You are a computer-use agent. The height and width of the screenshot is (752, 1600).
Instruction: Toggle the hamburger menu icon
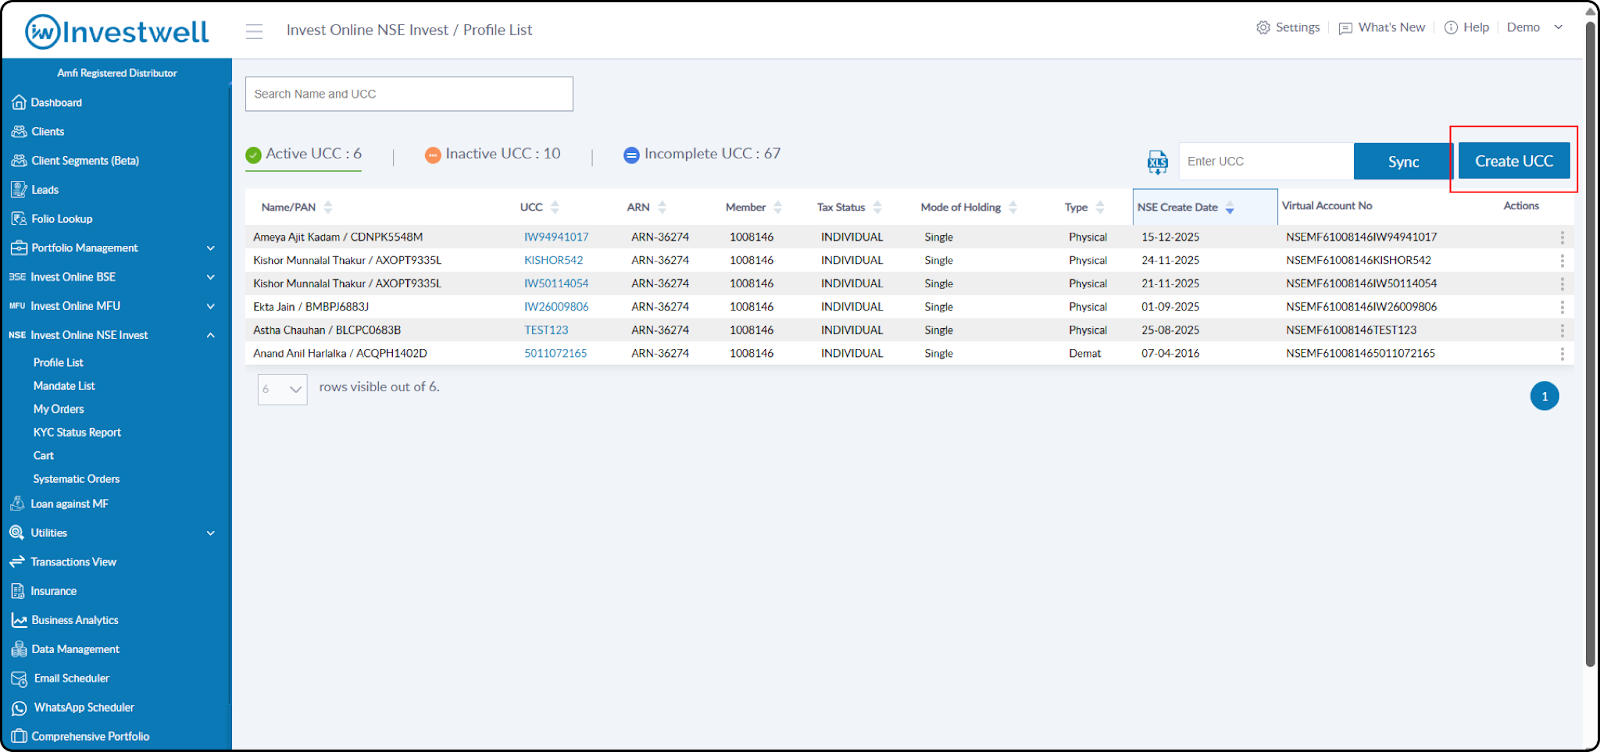[x=254, y=31]
